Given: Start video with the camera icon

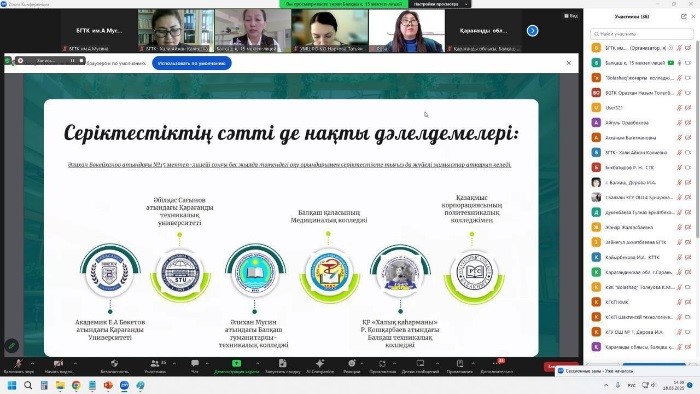Looking at the screenshot, I should pos(58,364).
